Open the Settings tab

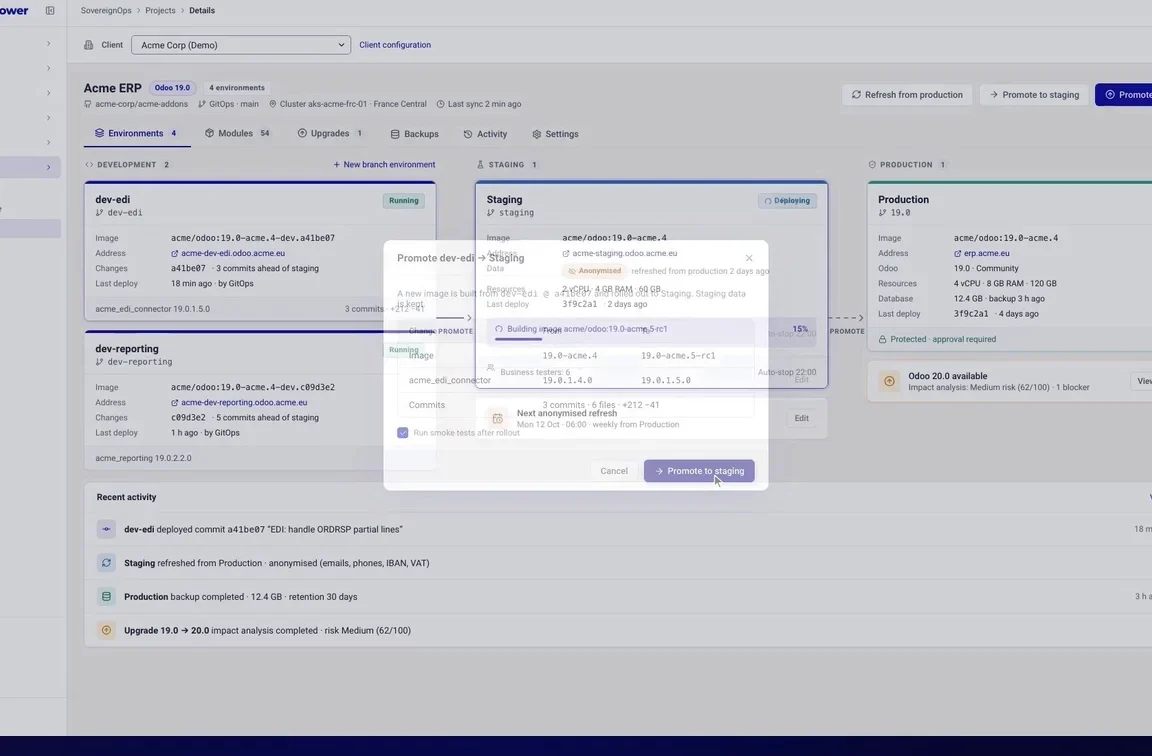coord(555,134)
